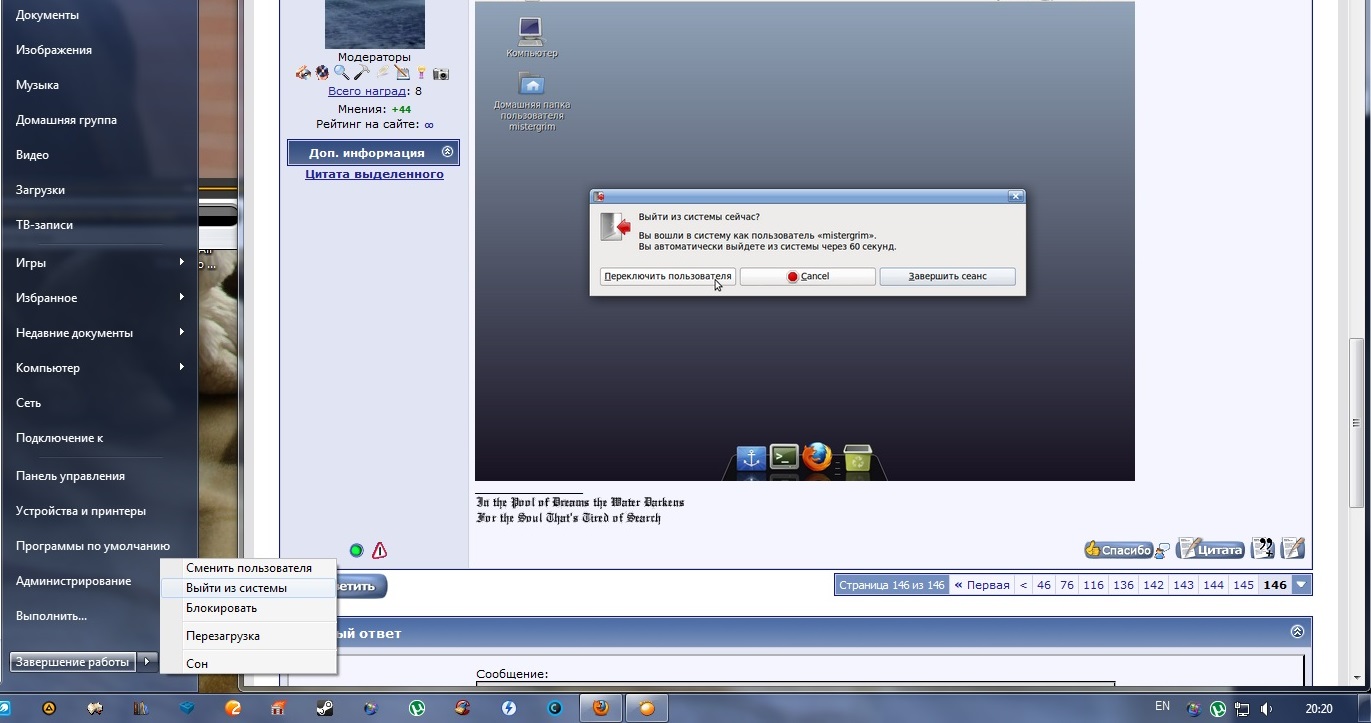The height and width of the screenshot is (723, 1371).
Task: Collapse the quick reply section with chevron
Action: [1297, 631]
